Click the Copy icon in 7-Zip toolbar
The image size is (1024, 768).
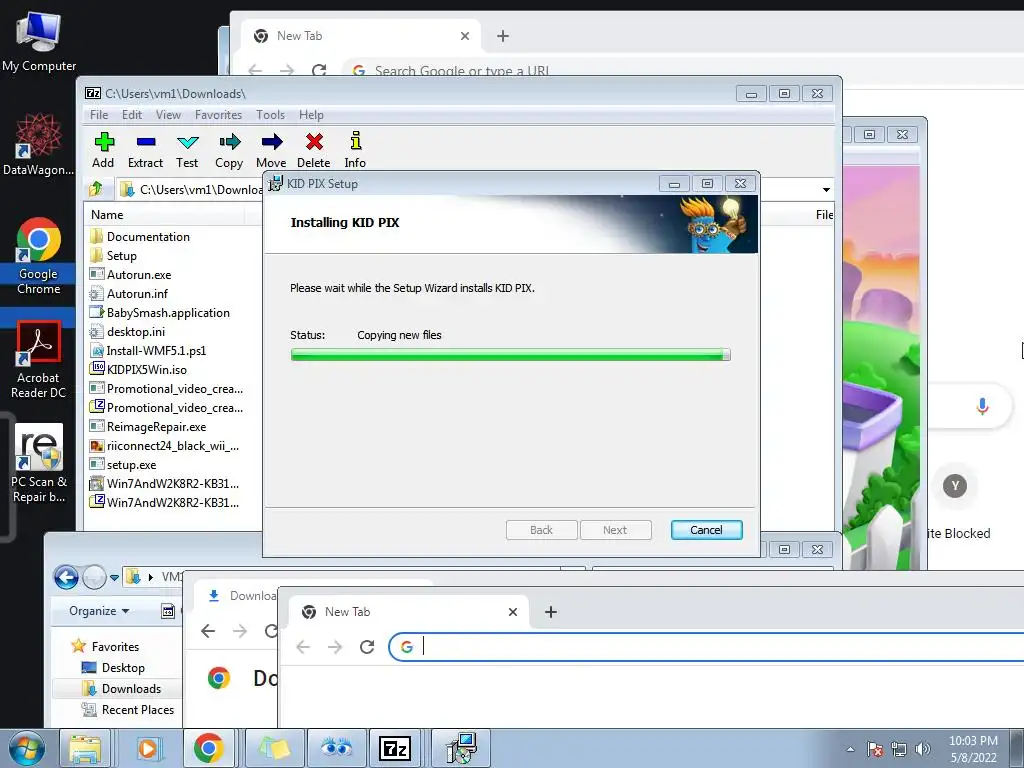[230, 142]
